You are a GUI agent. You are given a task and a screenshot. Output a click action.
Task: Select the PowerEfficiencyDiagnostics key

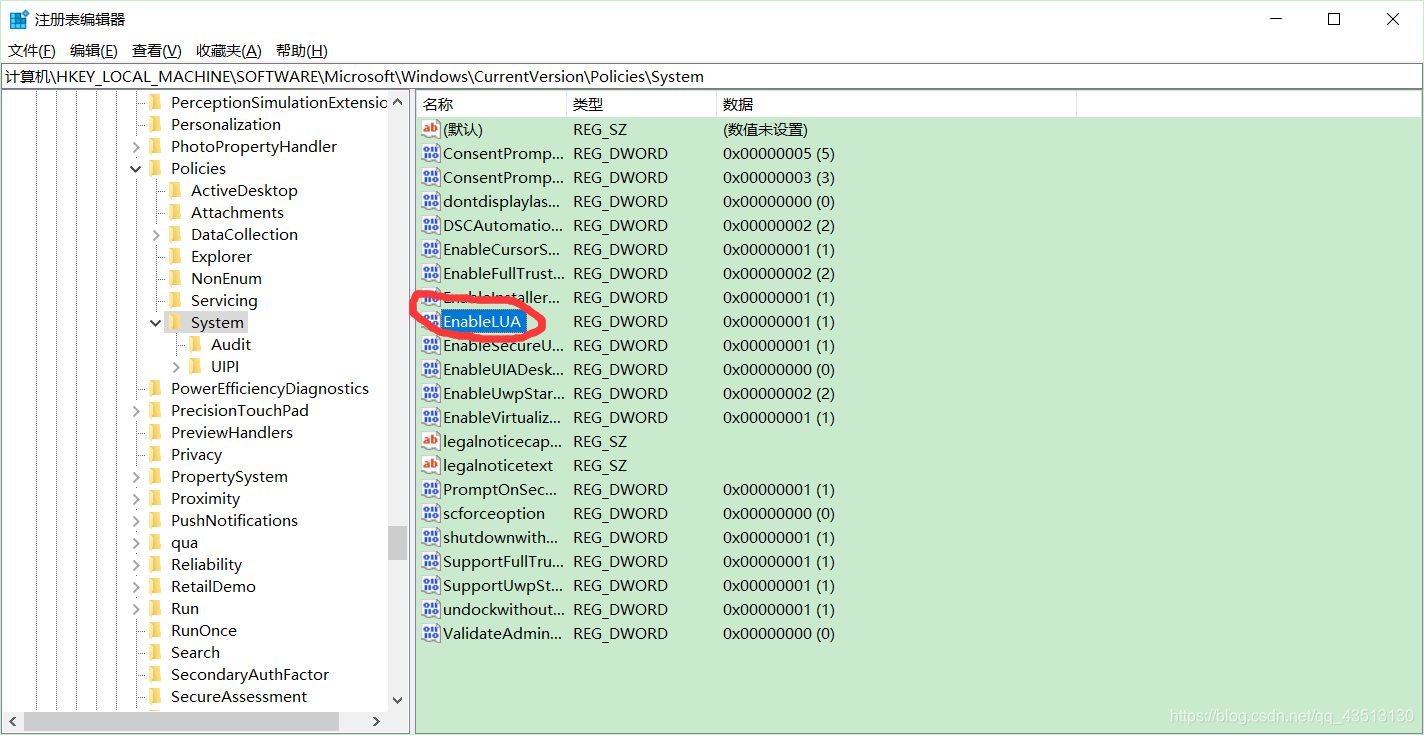pos(269,388)
